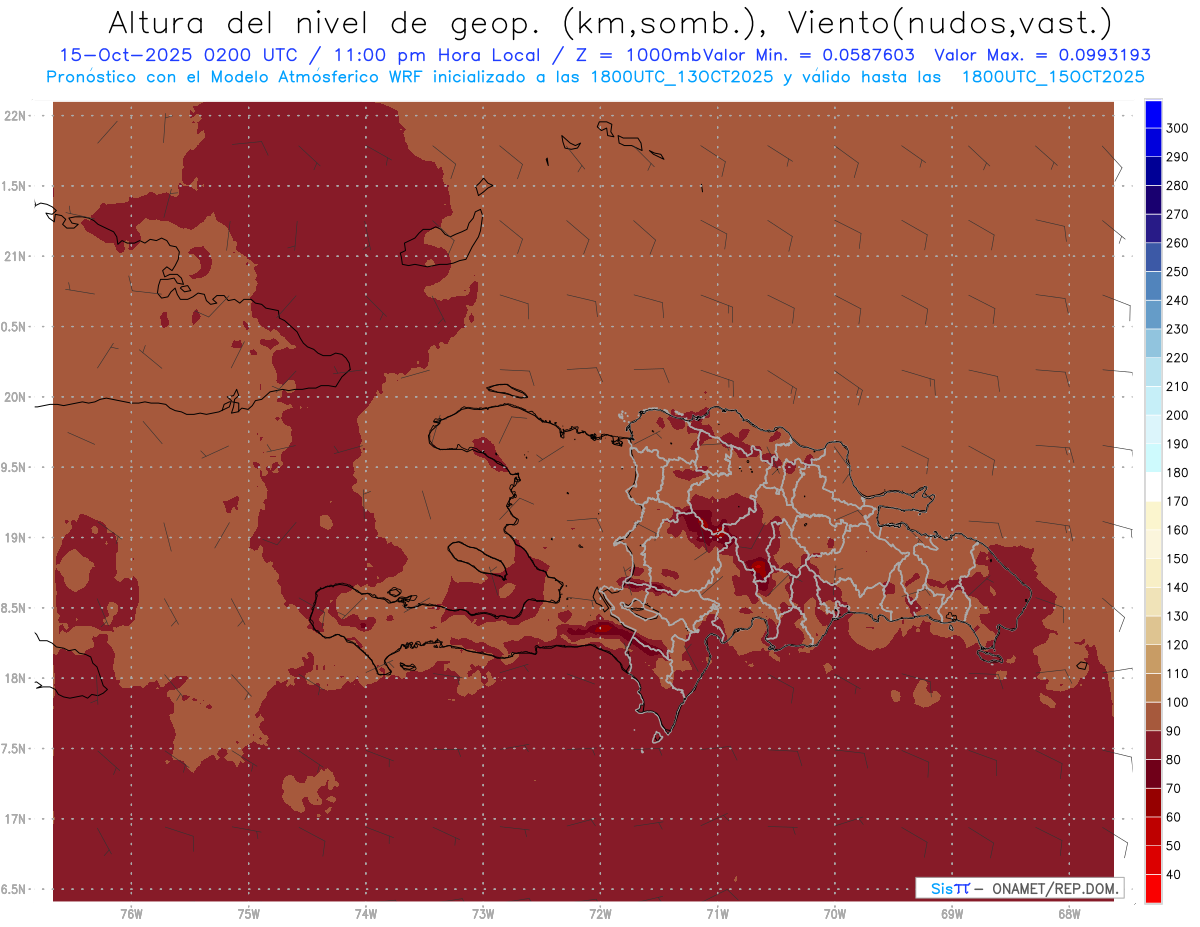Viewport: 1200px width, 927px height.
Task: Click the latitude label 7.5N
Action: click(x=15, y=749)
